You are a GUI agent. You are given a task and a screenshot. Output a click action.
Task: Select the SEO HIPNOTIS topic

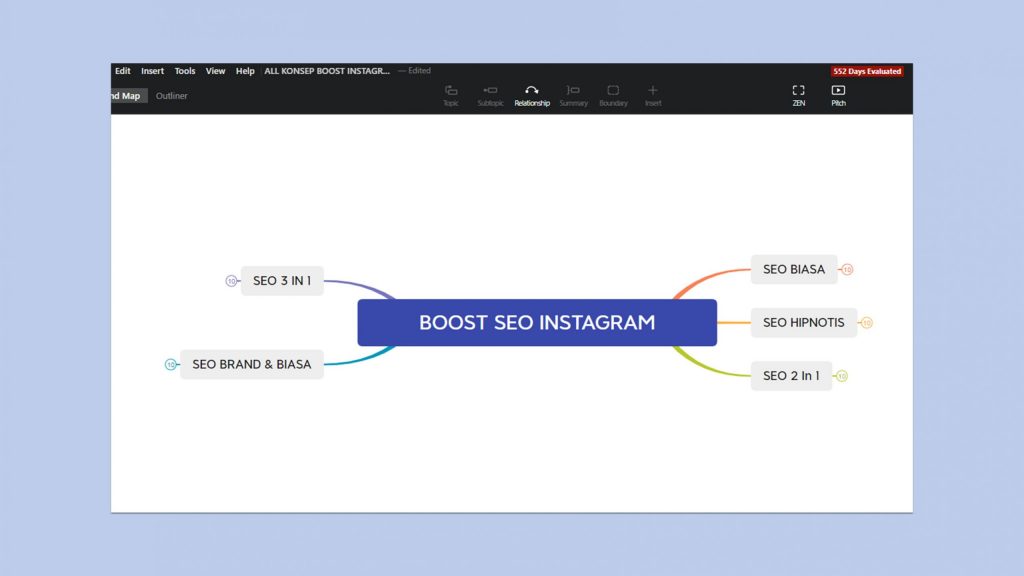803,323
